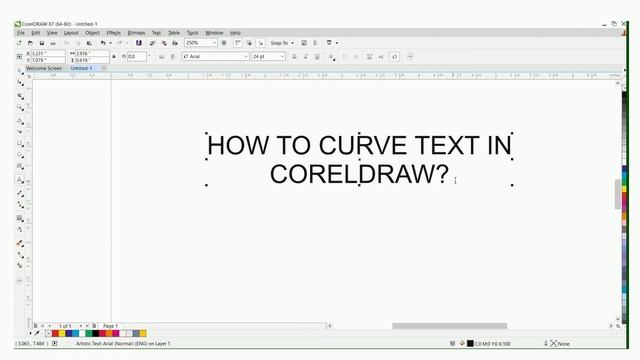
Task: Switch to the Welcome Screen tab
Action: (44, 68)
